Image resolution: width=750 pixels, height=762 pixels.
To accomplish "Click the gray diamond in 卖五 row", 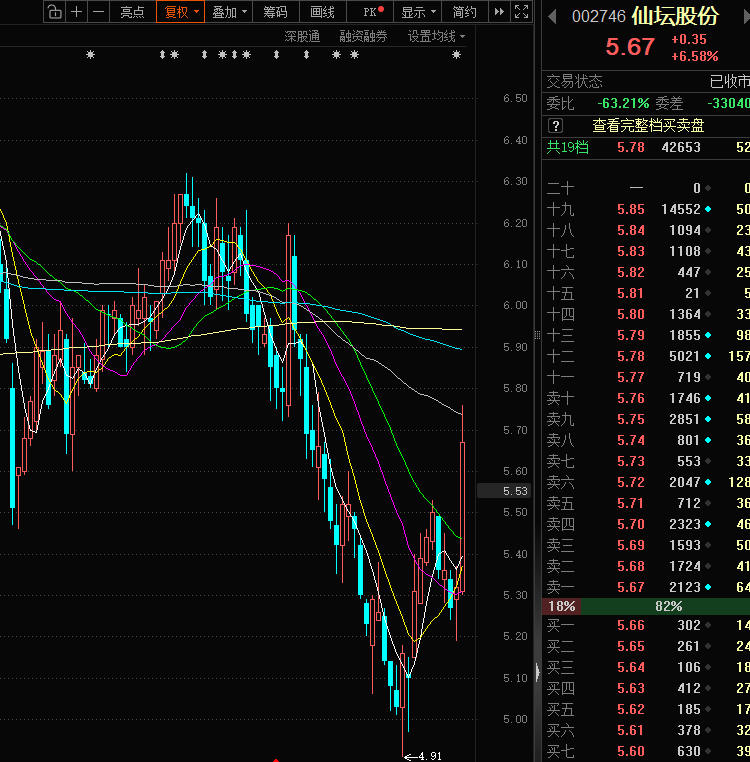I will [x=708, y=503].
